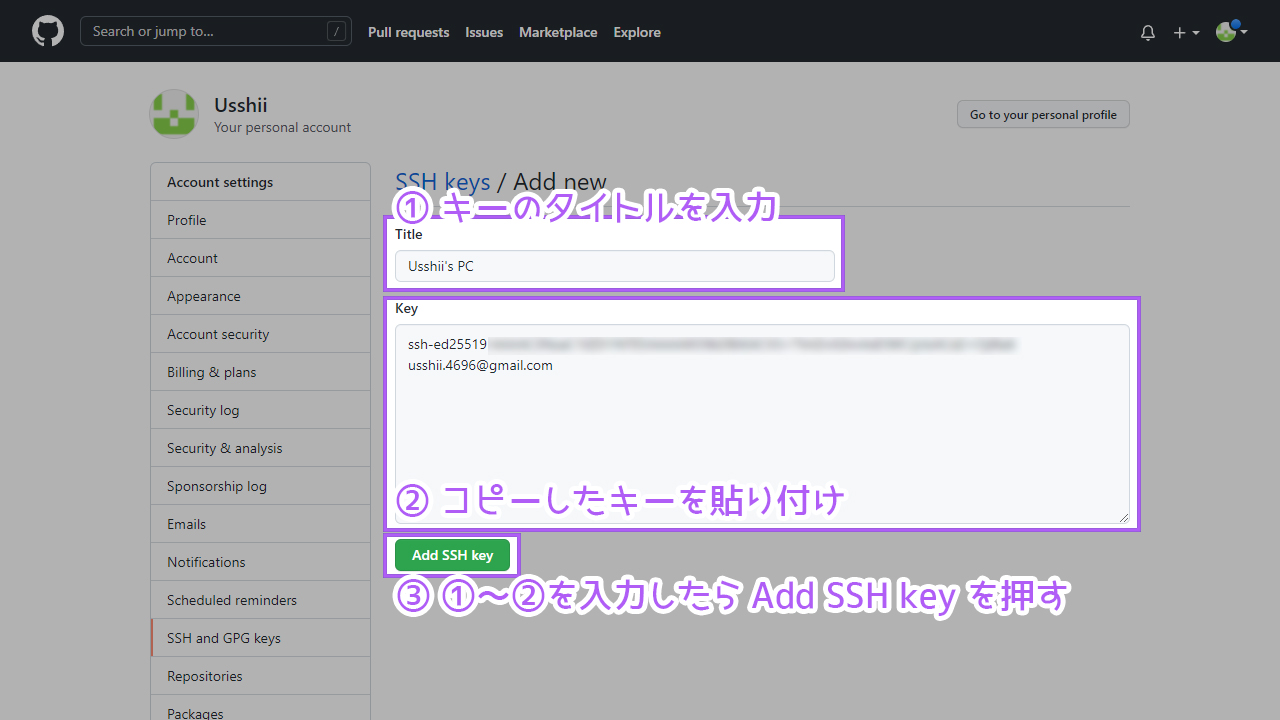This screenshot has height=720, width=1280.
Task: Open Security log in sidebar
Action: (x=260, y=410)
